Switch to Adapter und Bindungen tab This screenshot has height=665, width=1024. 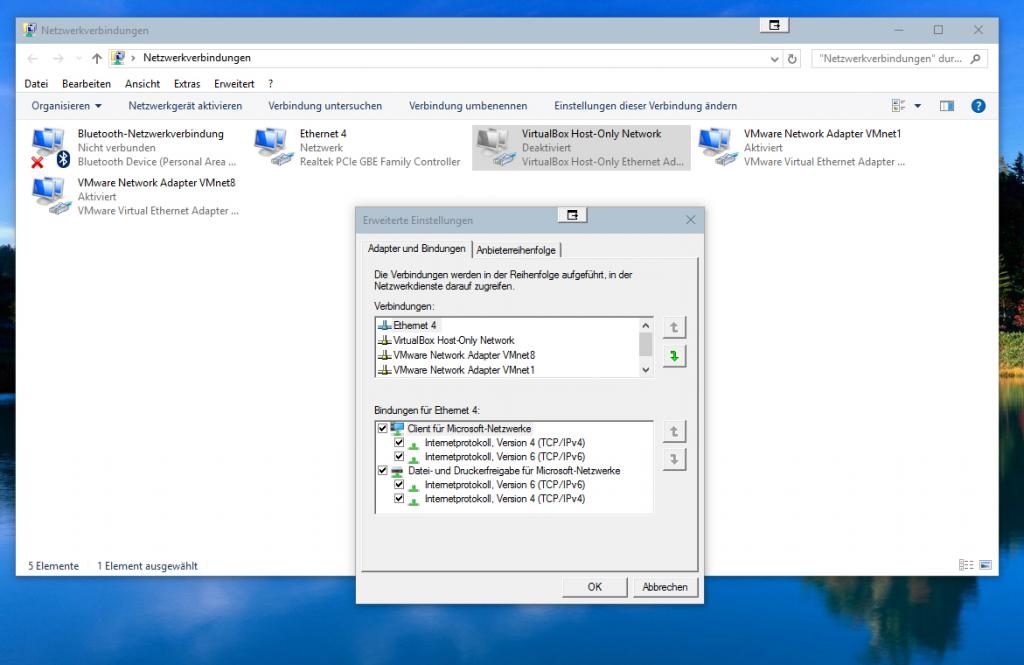417,249
